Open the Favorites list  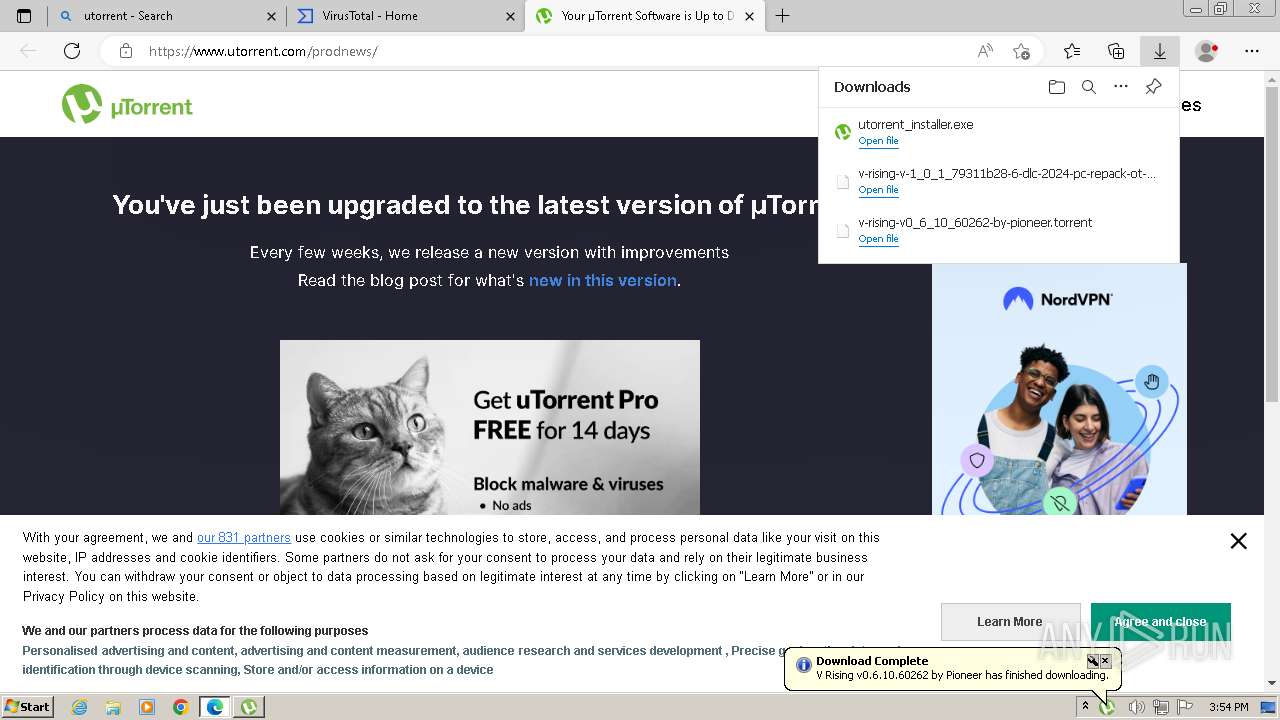pos(1072,51)
